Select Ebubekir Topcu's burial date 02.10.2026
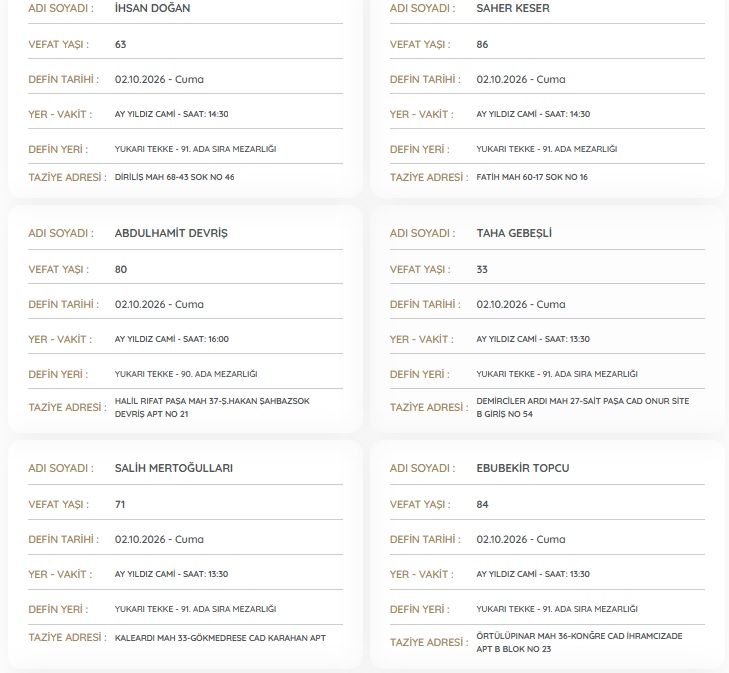Screen dimensions: 729x673 (502, 539)
